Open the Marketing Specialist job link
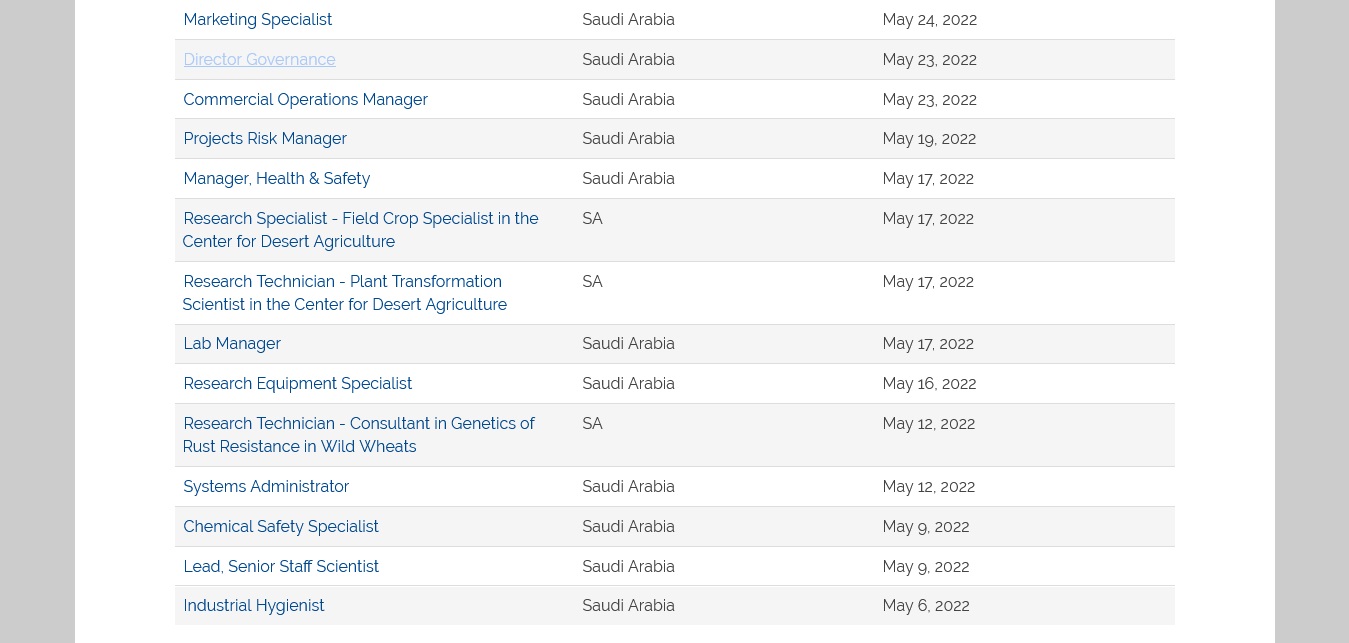Image resolution: width=1349 pixels, height=643 pixels. pyautogui.click(x=257, y=20)
